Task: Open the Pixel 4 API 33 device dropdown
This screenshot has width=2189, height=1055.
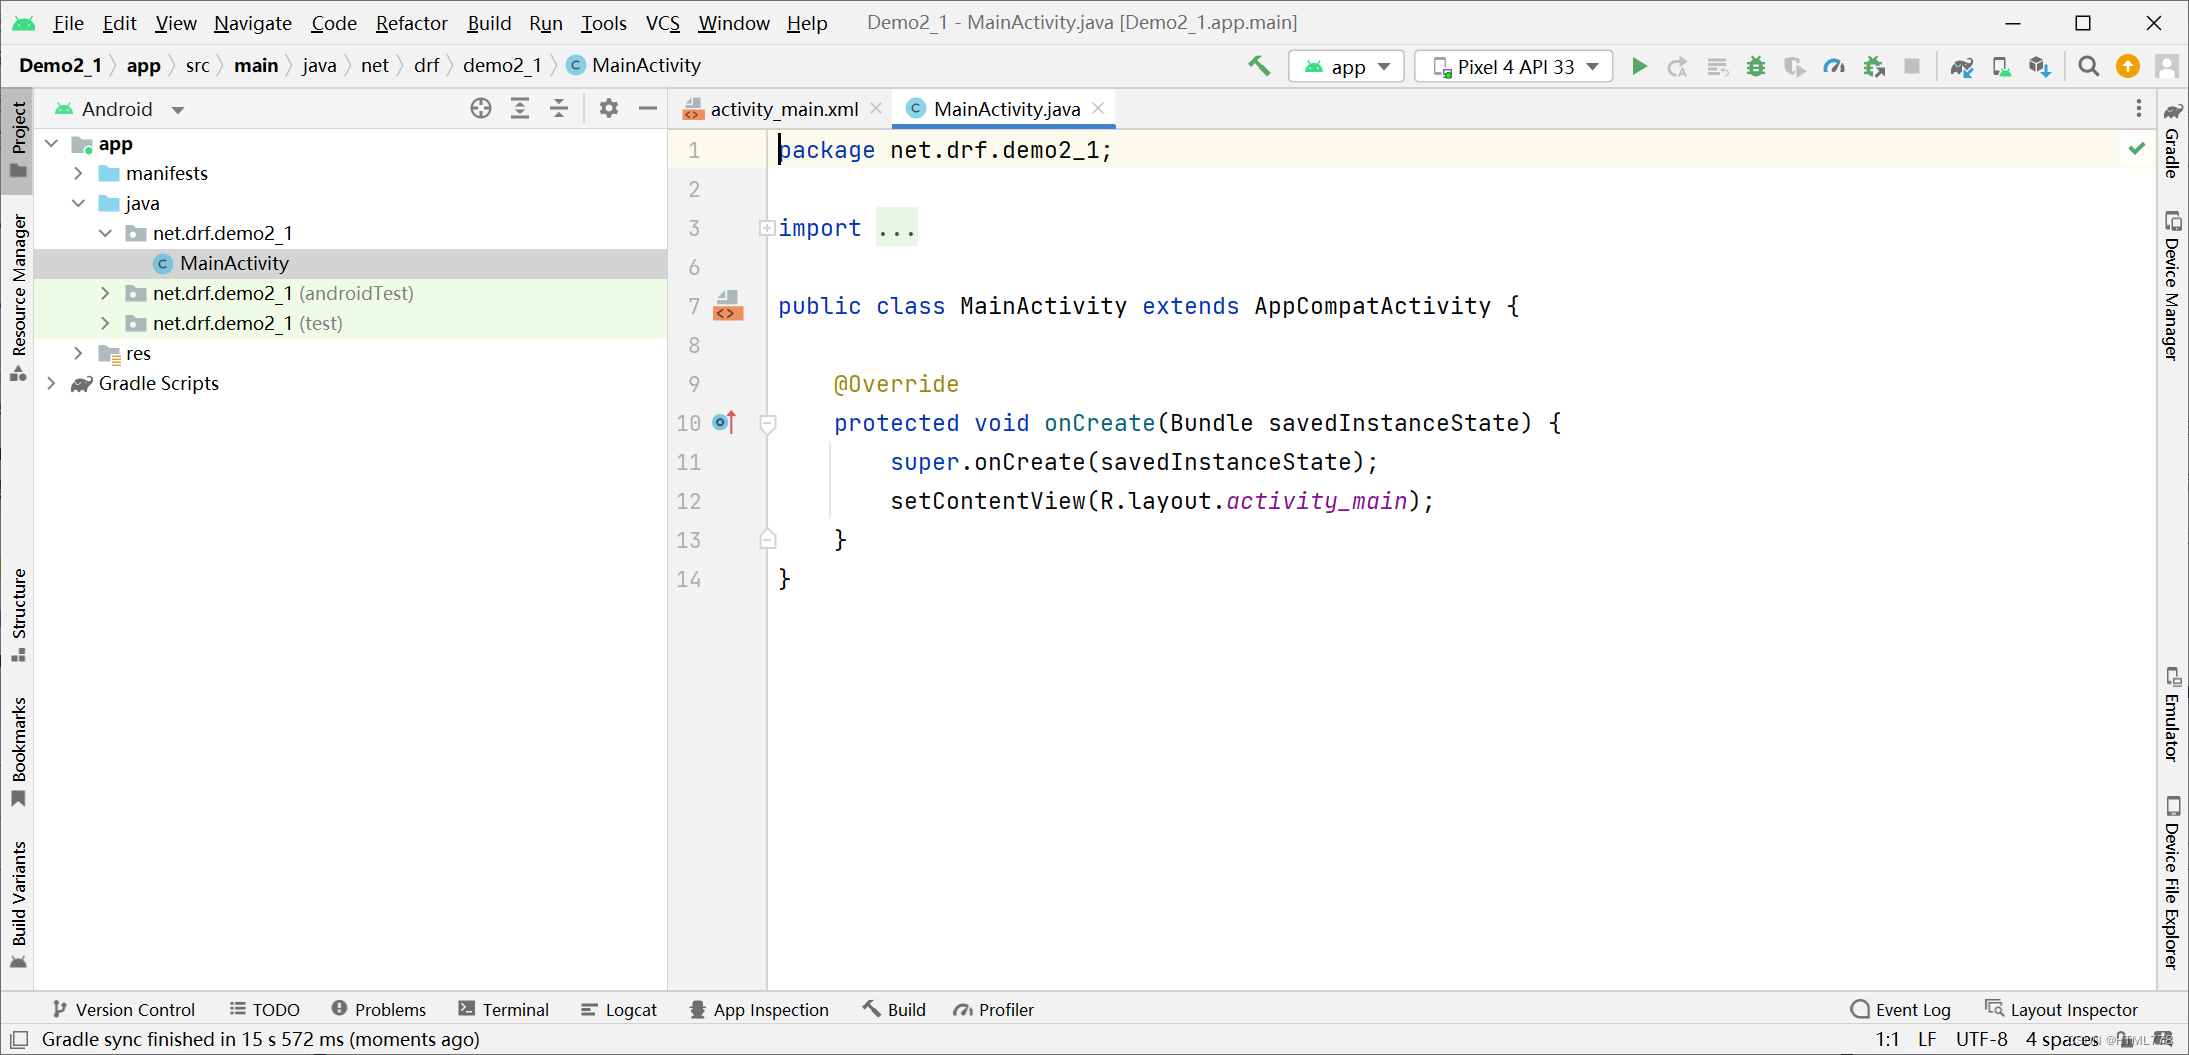Action: click(1513, 67)
